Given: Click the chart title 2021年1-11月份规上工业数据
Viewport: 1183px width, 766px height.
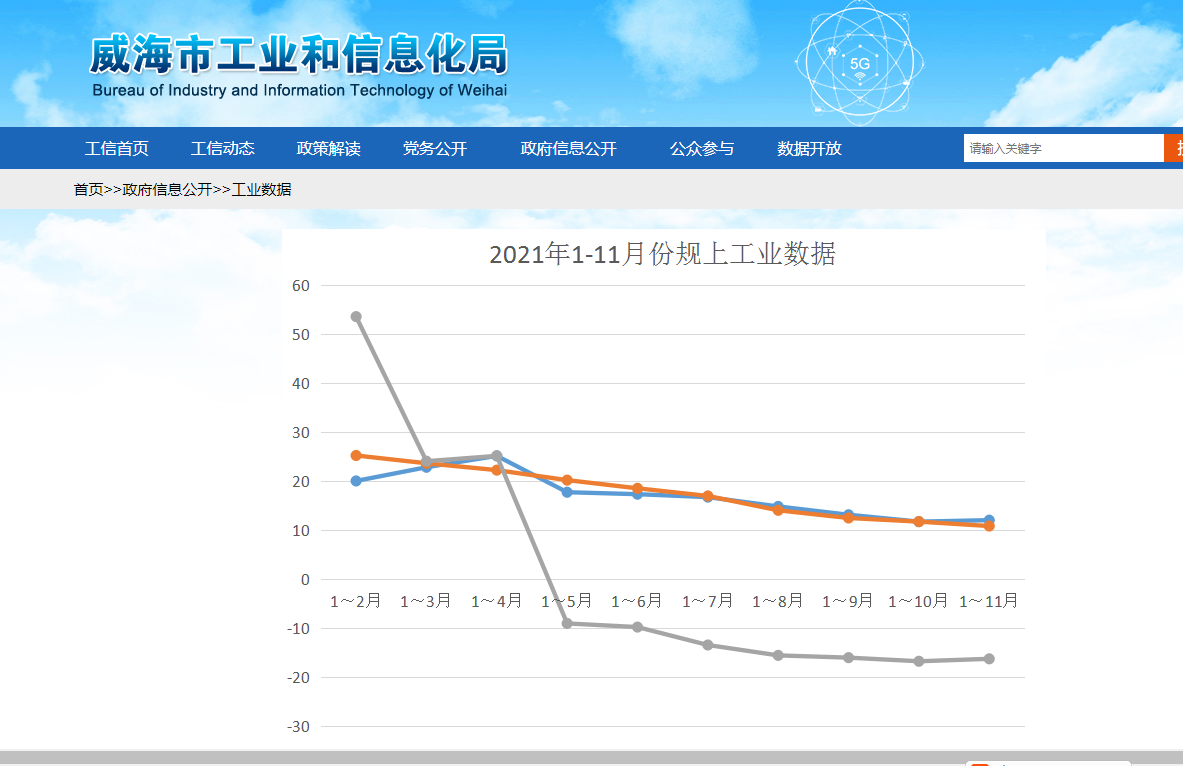Looking at the screenshot, I should (662, 255).
